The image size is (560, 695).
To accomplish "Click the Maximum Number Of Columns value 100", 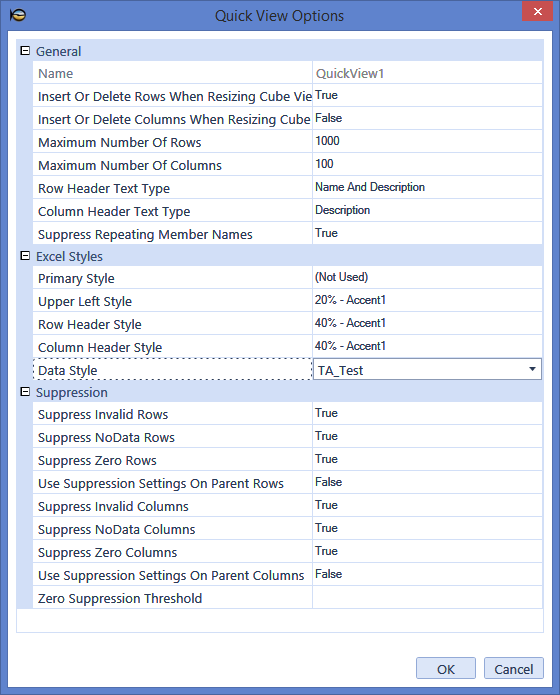I will [x=427, y=164].
